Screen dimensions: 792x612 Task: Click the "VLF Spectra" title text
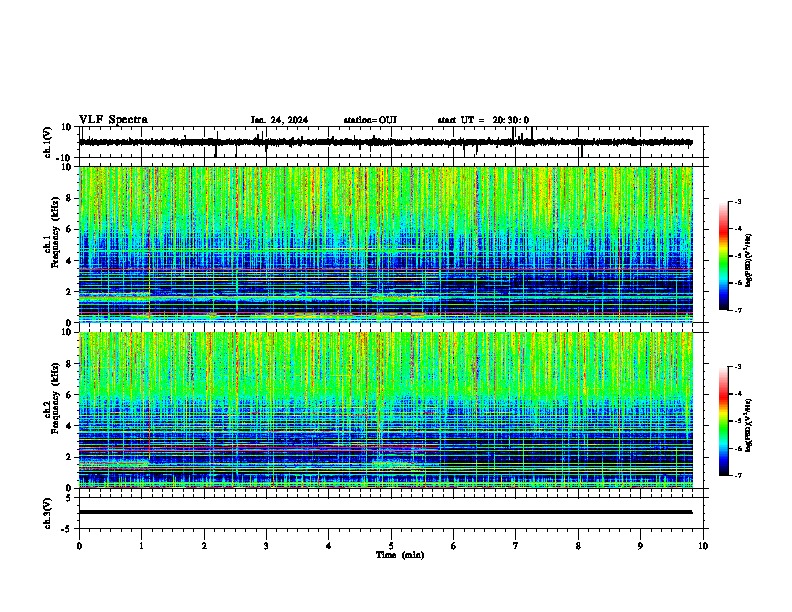coord(113,120)
